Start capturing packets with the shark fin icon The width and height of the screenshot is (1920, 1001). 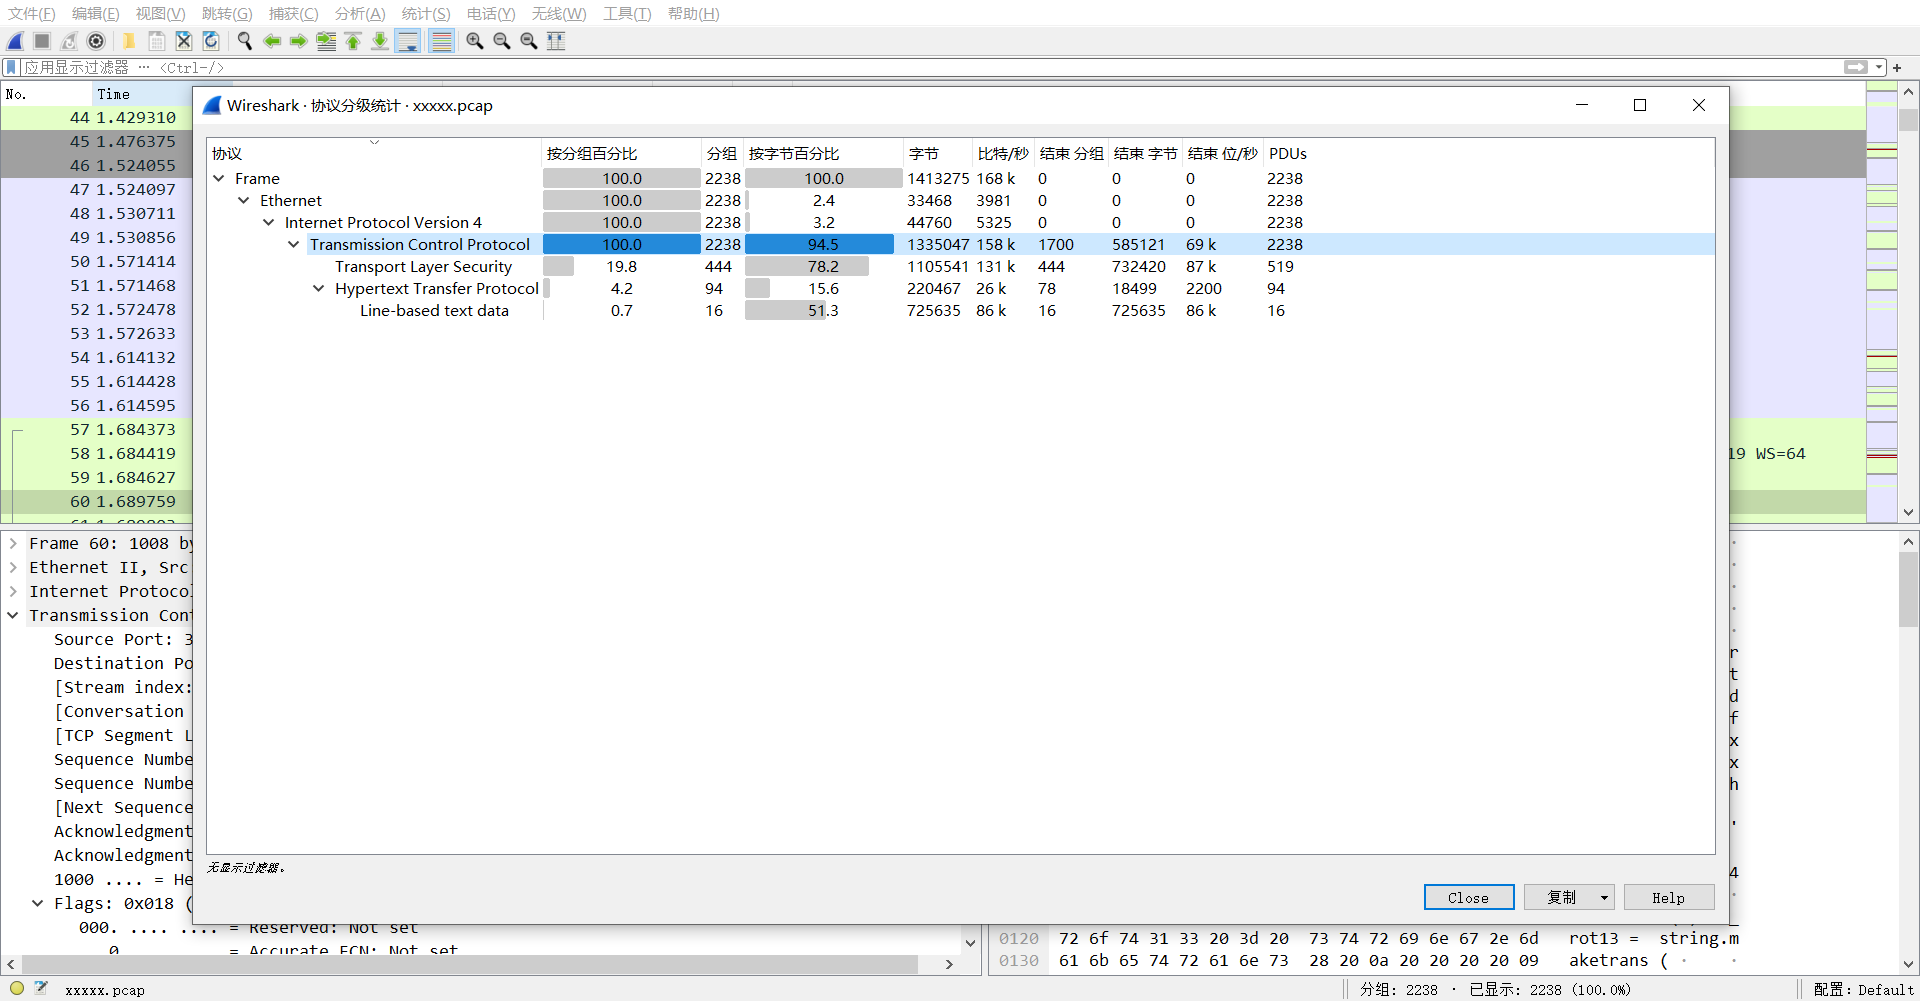tap(16, 41)
